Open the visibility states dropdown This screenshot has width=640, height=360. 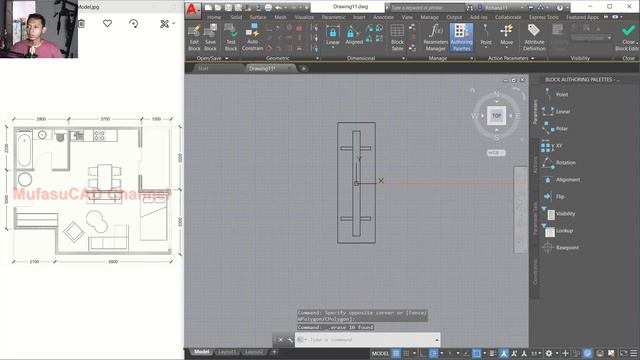(591, 38)
